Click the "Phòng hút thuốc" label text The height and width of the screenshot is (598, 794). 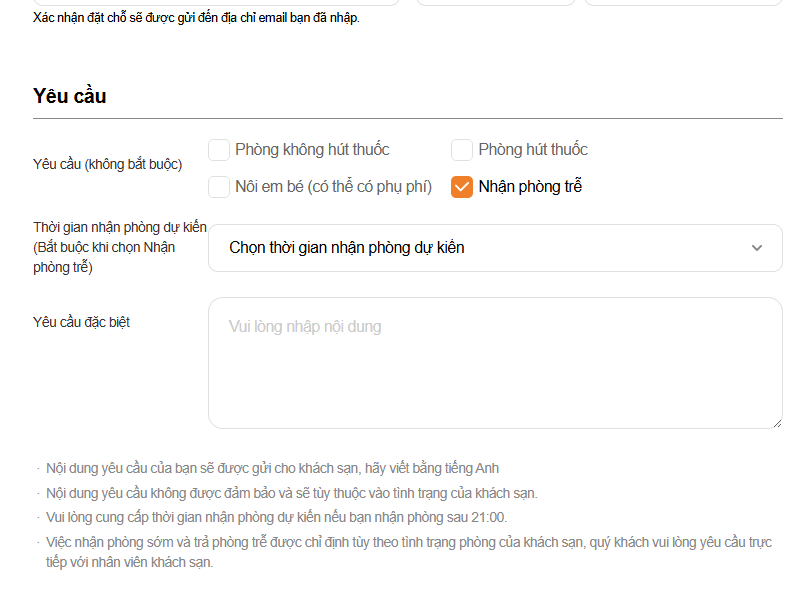533,150
